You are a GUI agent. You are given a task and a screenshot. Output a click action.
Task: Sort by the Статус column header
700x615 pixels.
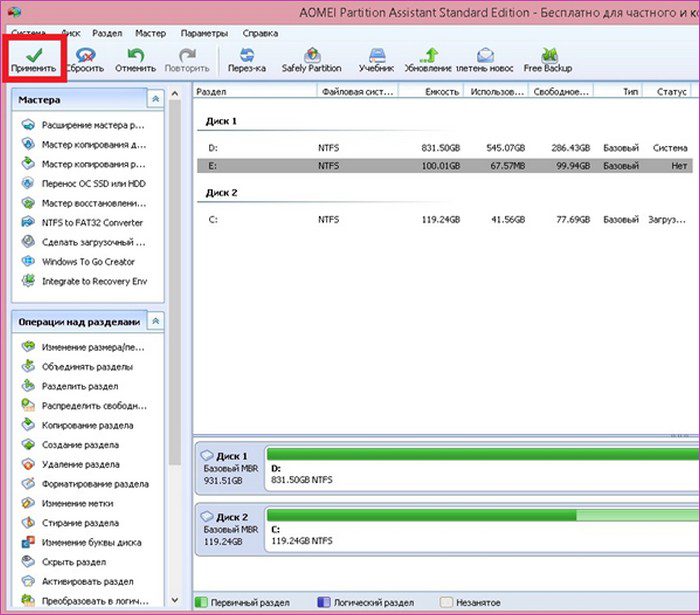click(x=667, y=91)
